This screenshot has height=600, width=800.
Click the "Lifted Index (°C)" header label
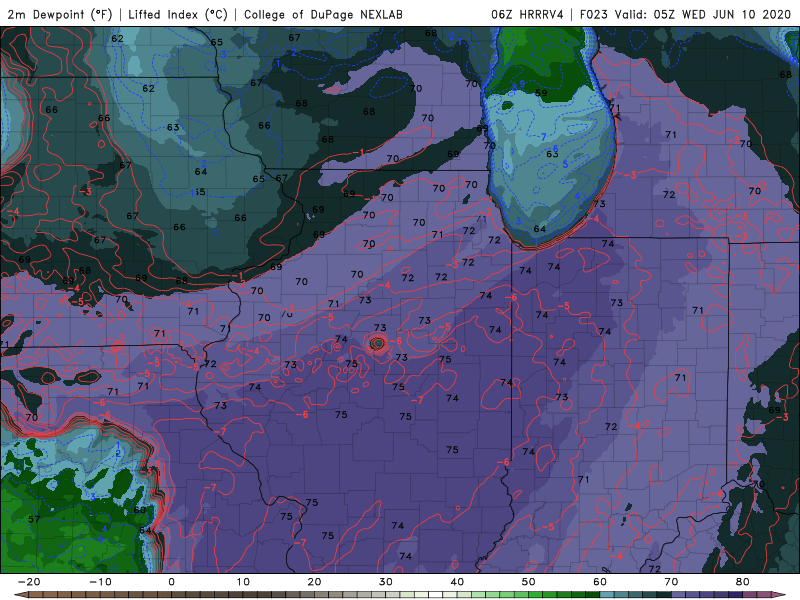178,14
